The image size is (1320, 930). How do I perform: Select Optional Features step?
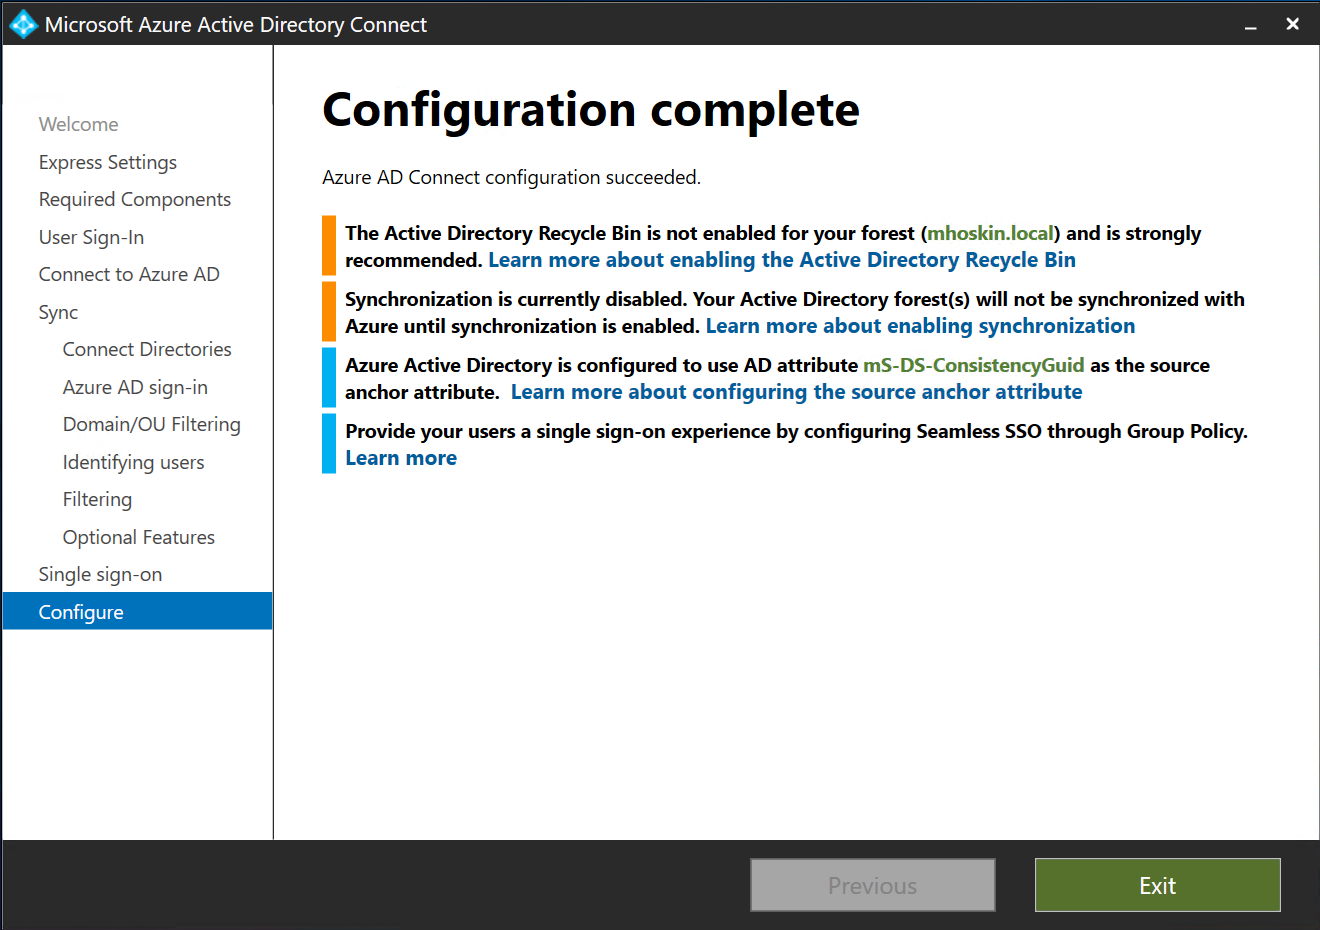(138, 537)
